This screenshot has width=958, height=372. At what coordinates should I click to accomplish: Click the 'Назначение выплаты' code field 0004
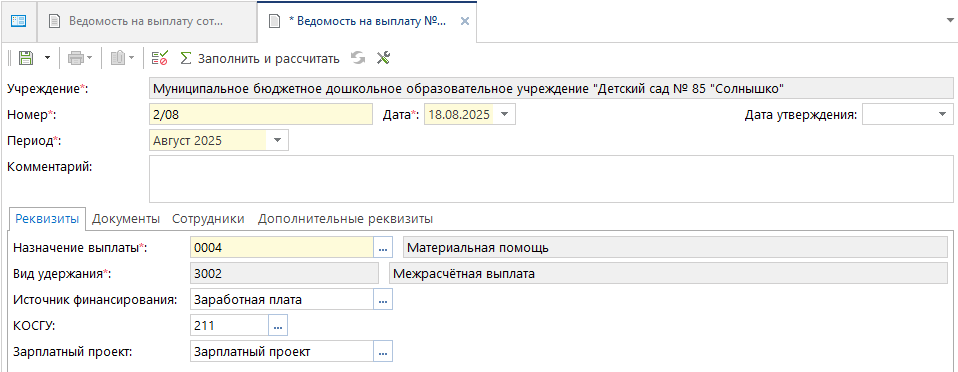click(282, 248)
